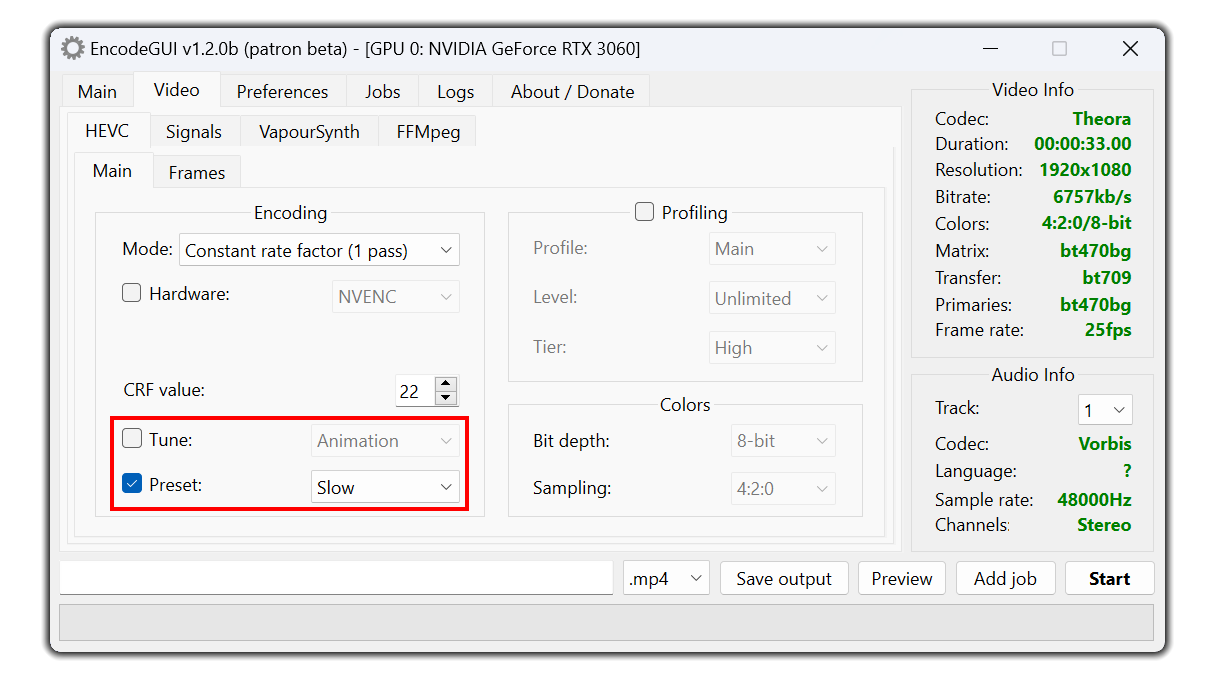Open the VapourSynth tab
The height and width of the screenshot is (680, 1215).
coord(309,132)
